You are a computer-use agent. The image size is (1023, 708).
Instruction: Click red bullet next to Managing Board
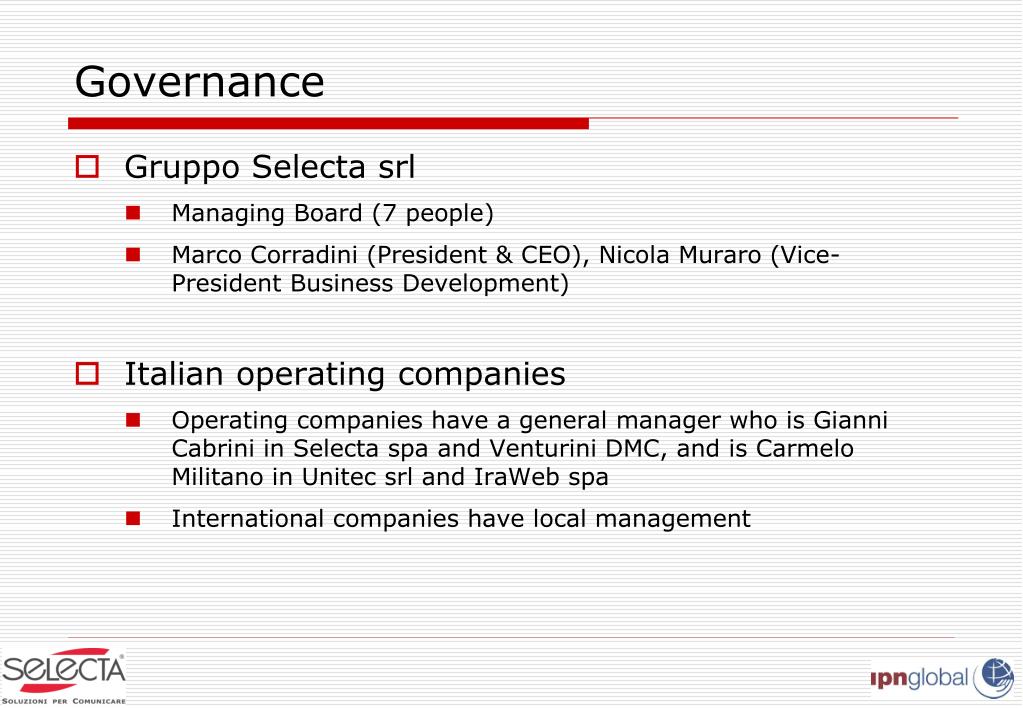tap(133, 213)
